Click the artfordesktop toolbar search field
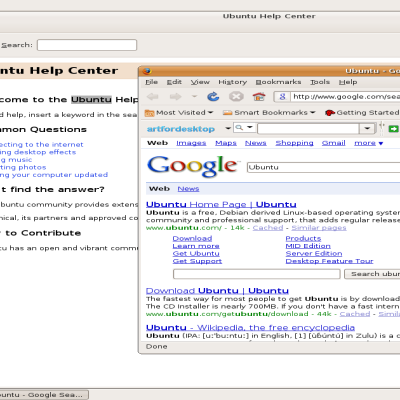The width and height of the screenshot is (400, 400). 308,129
